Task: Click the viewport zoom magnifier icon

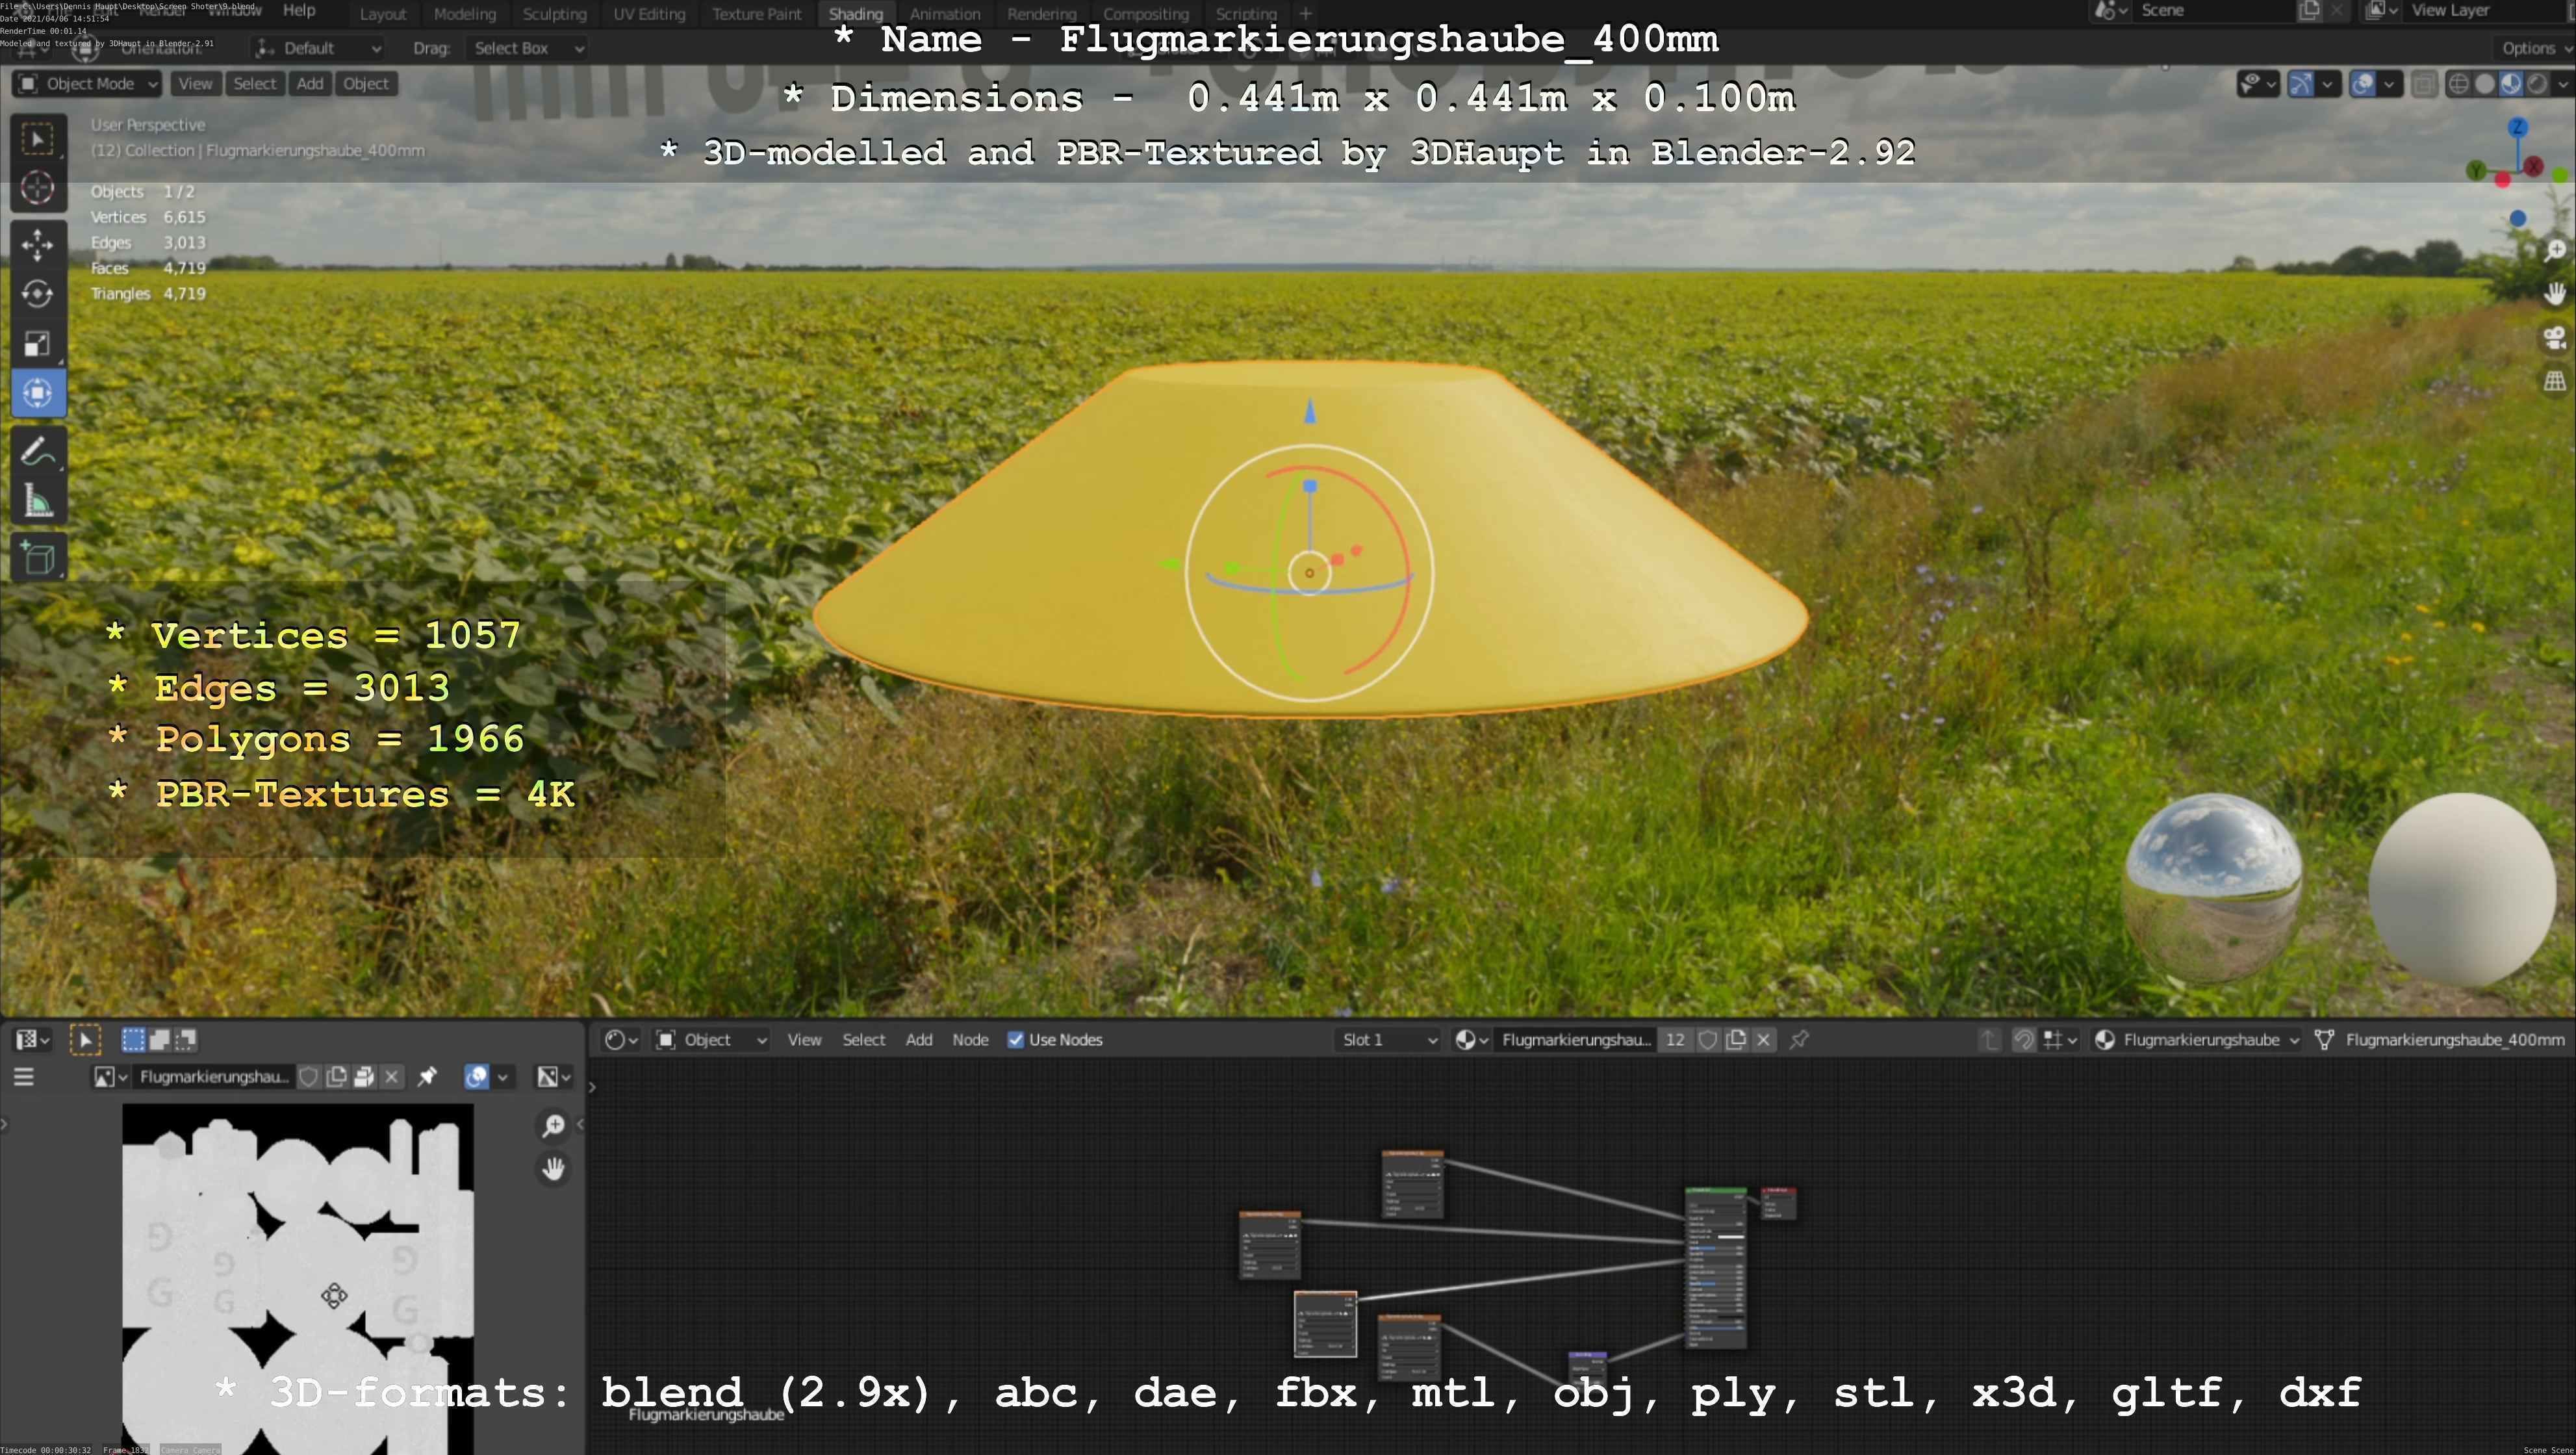Action: tap(2555, 250)
